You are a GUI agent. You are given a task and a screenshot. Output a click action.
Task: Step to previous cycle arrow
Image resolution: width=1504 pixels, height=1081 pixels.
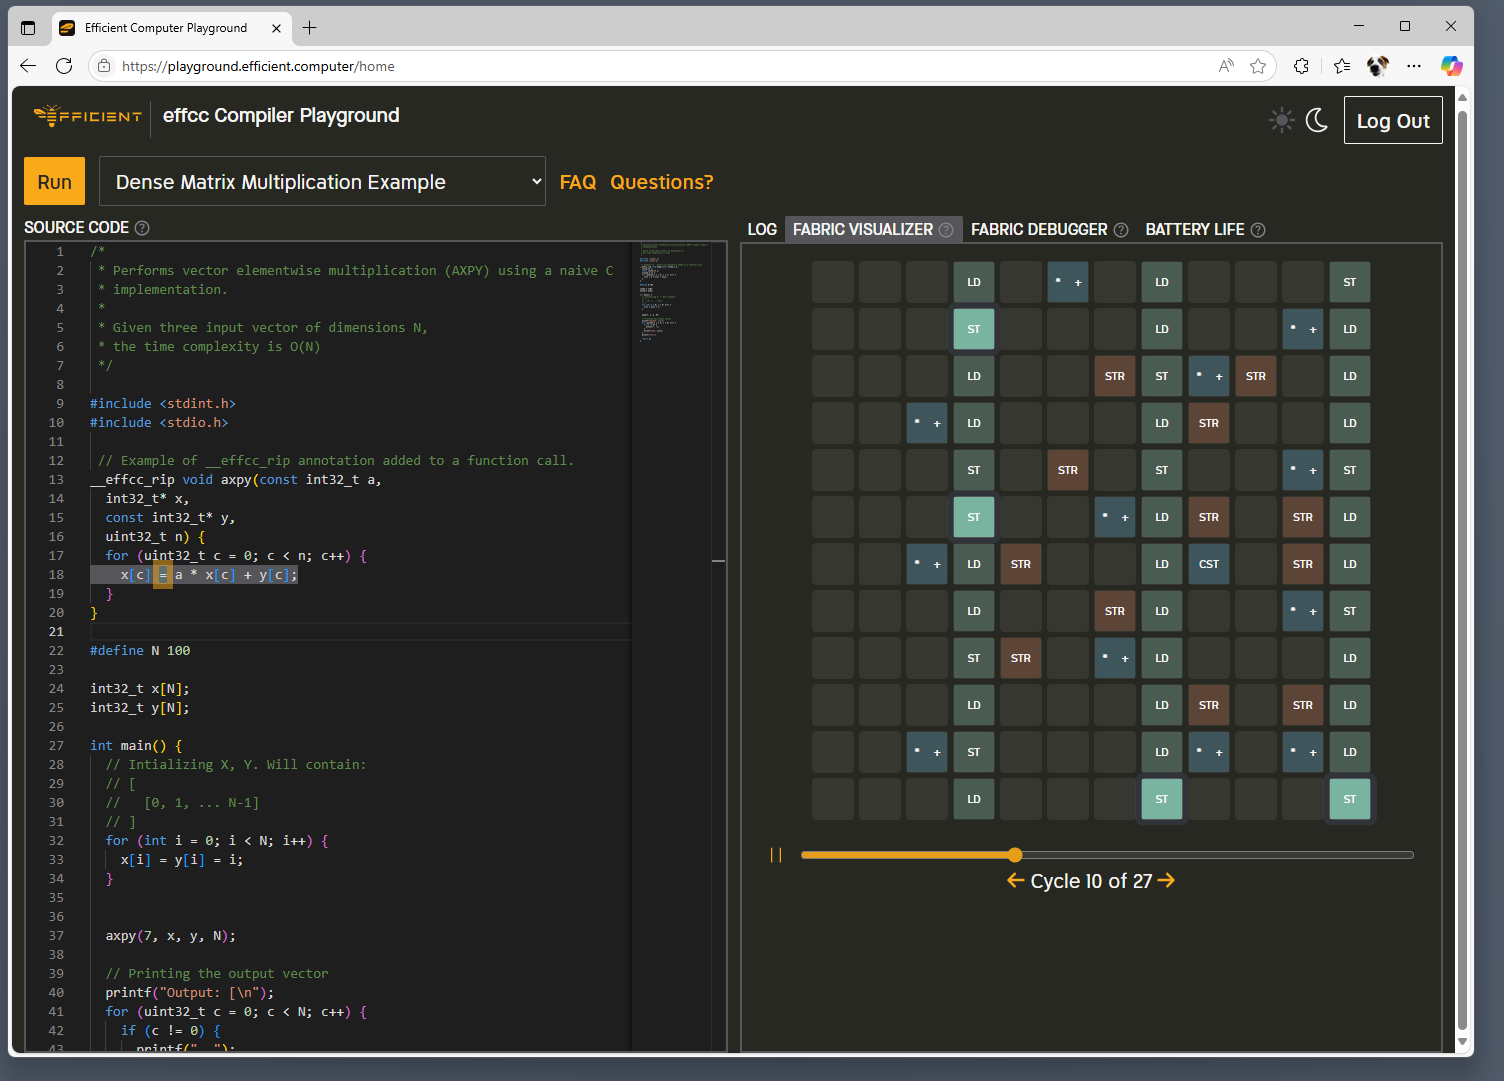(x=1015, y=881)
